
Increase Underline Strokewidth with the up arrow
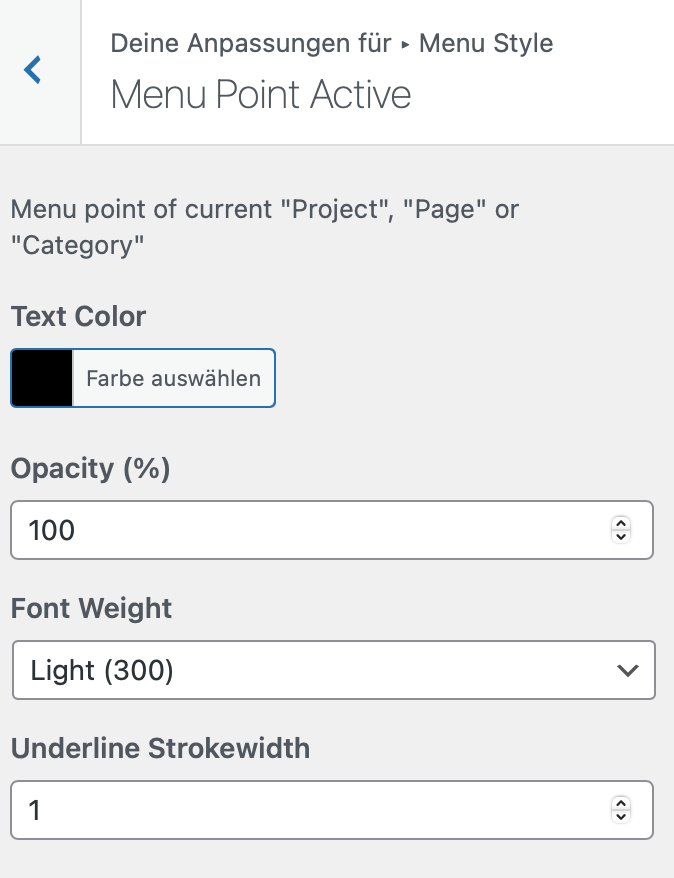pos(621,803)
